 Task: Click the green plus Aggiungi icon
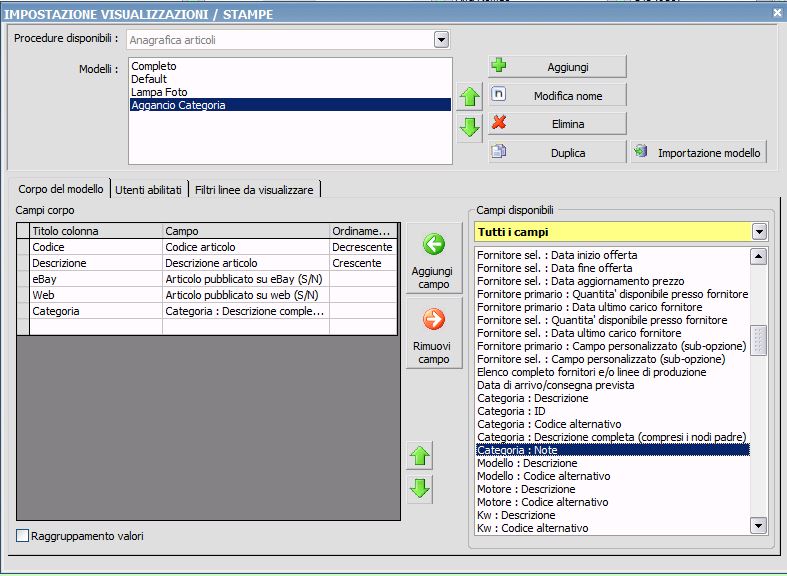pos(498,66)
